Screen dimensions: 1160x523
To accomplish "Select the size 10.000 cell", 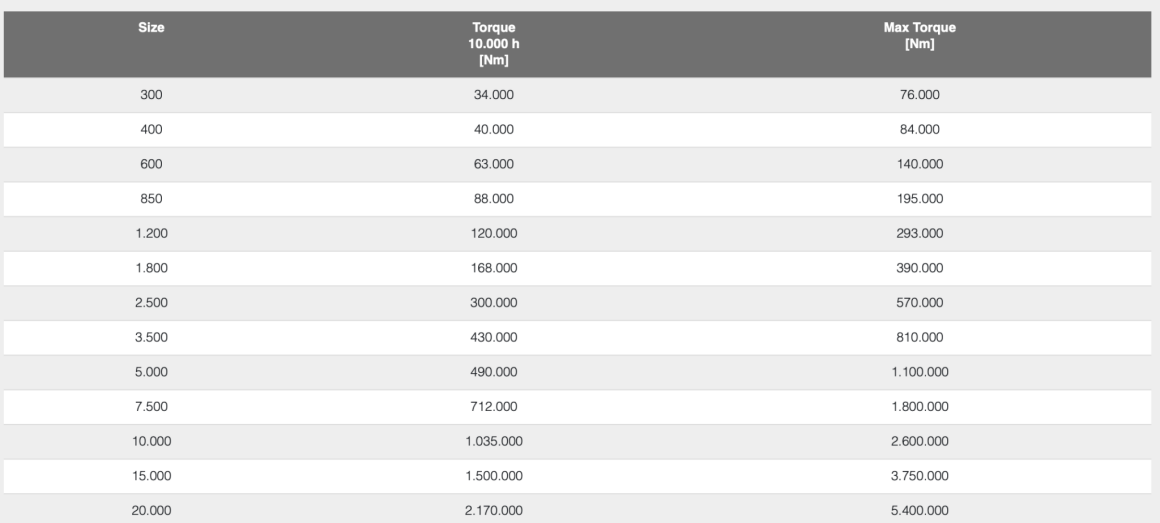I will tap(151, 441).
